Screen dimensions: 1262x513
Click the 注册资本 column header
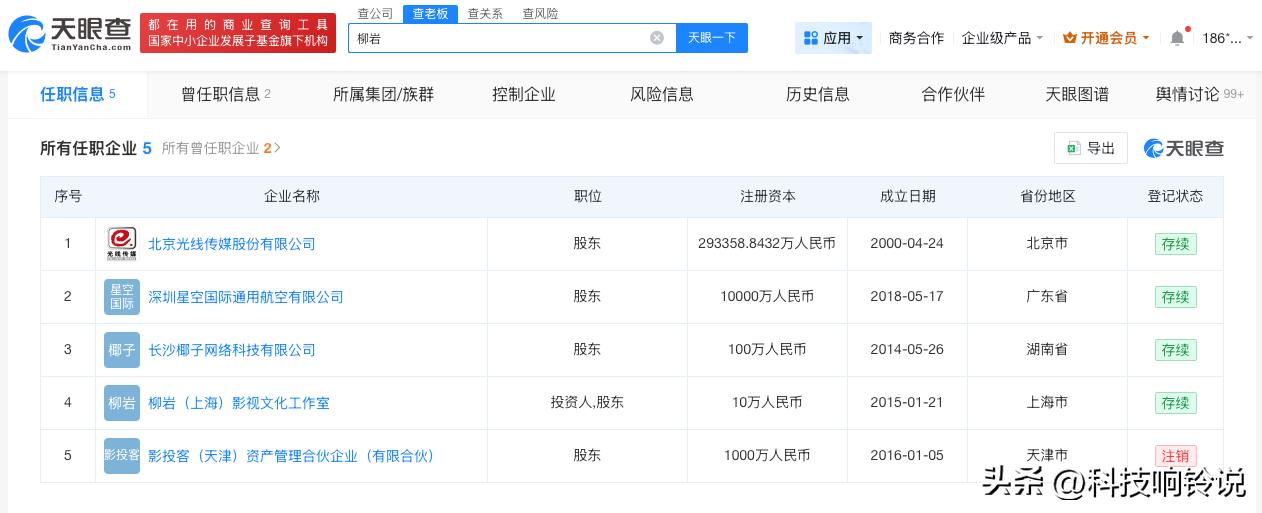coord(767,196)
